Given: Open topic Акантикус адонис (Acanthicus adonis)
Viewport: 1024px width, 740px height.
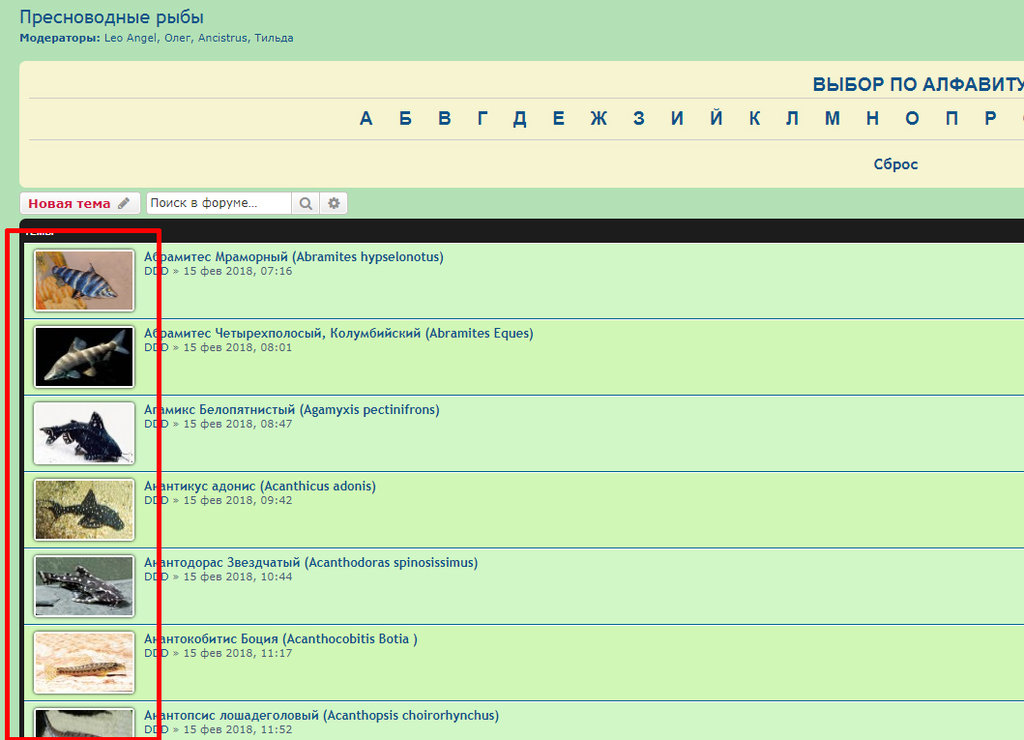Looking at the screenshot, I should [x=260, y=486].
